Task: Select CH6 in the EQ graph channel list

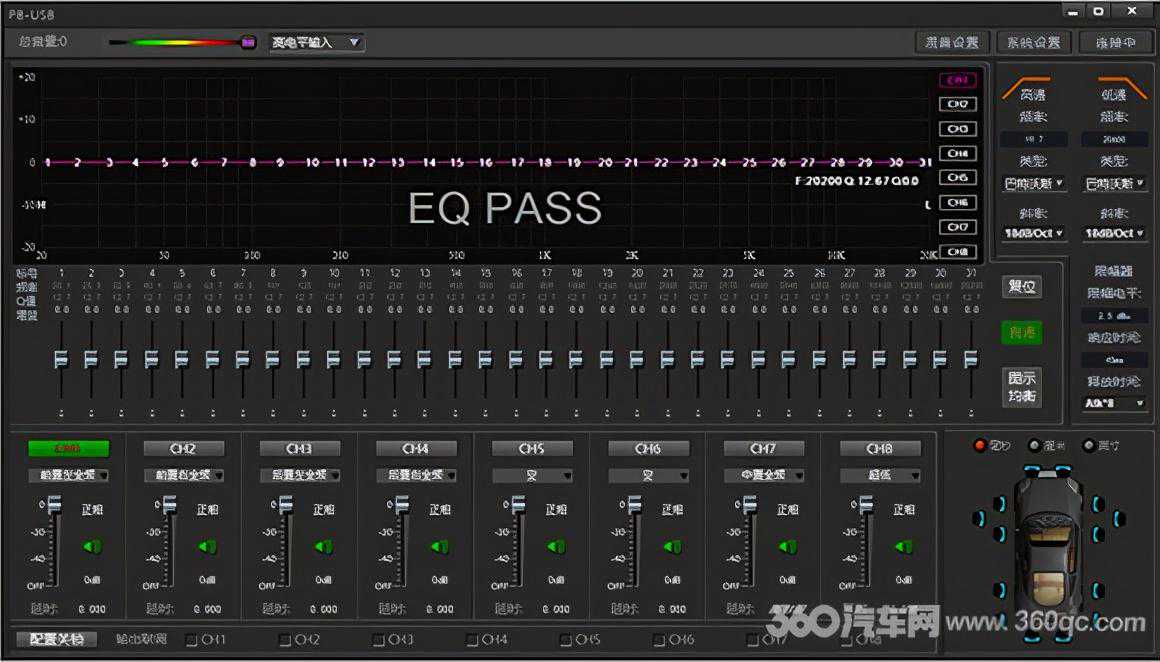Action: pyautogui.click(x=957, y=203)
